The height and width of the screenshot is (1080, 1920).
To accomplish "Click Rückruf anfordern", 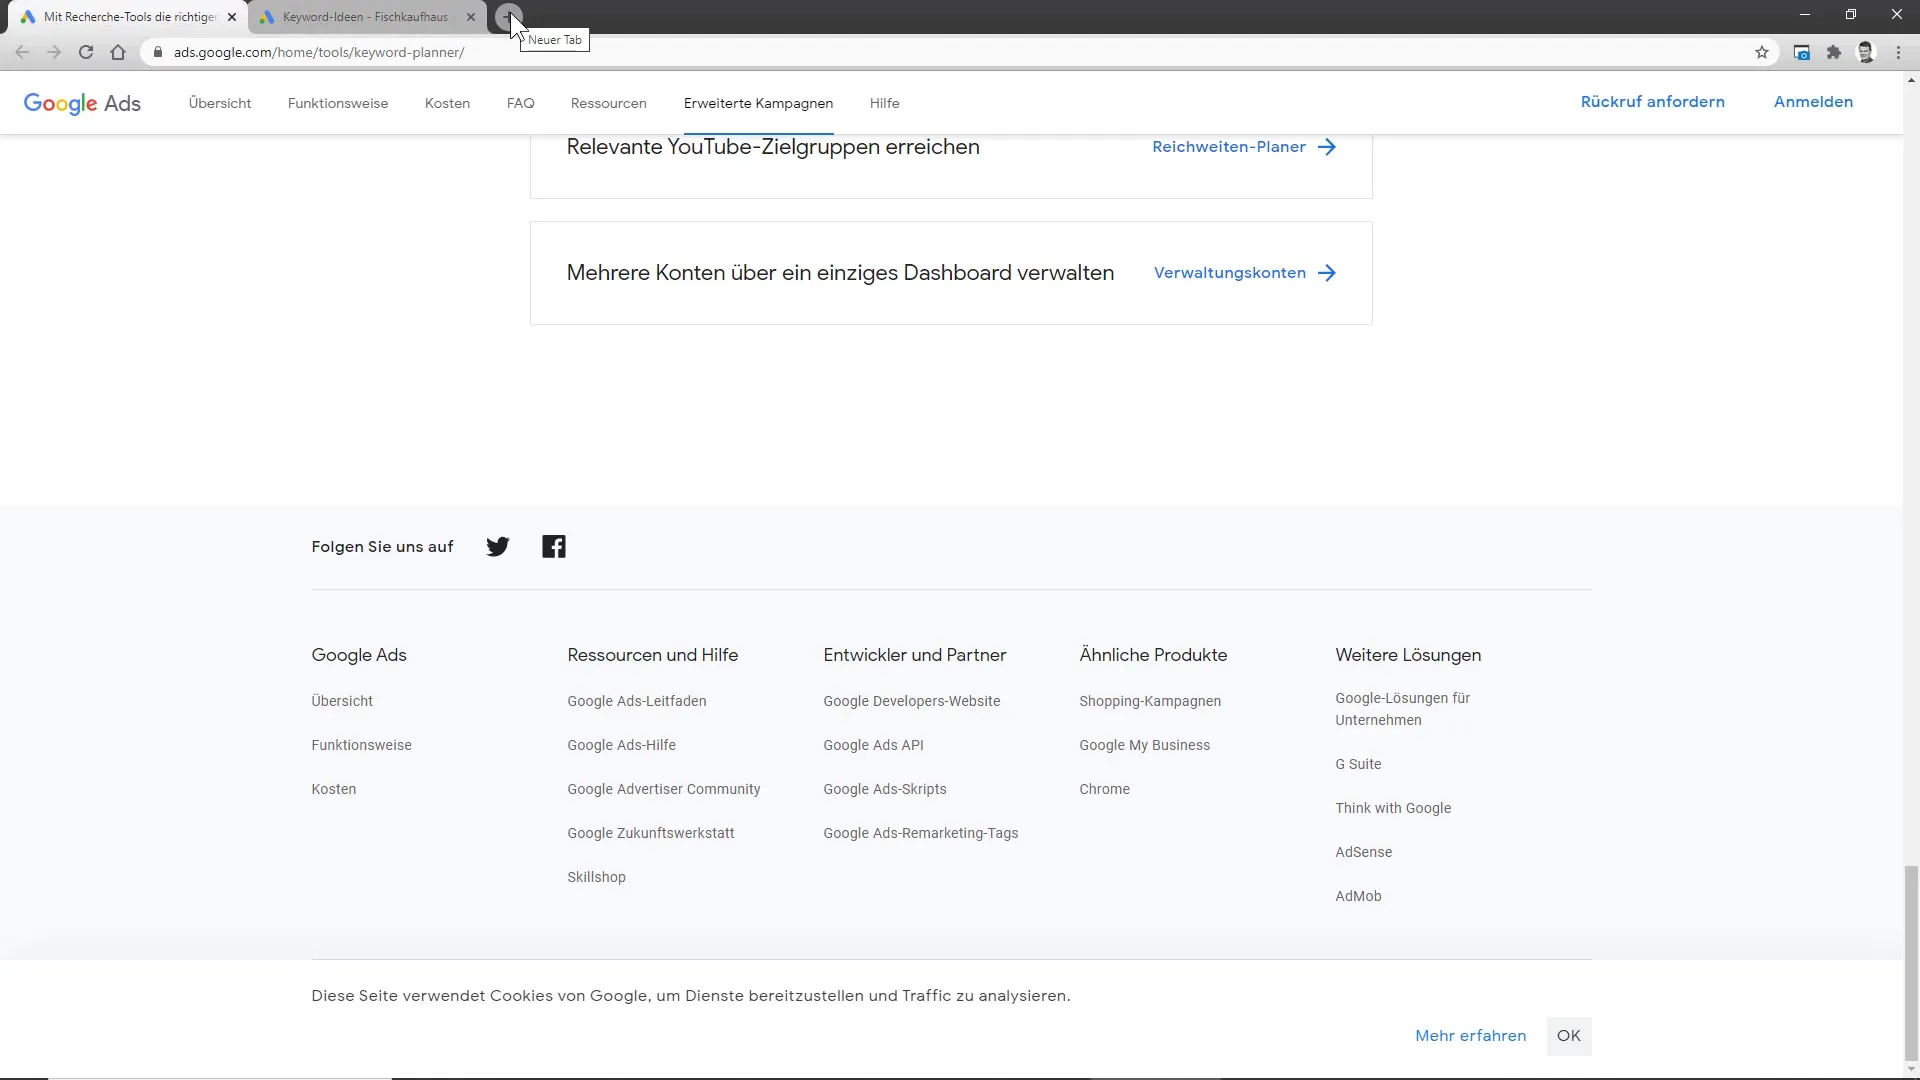I will click(x=1652, y=102).
